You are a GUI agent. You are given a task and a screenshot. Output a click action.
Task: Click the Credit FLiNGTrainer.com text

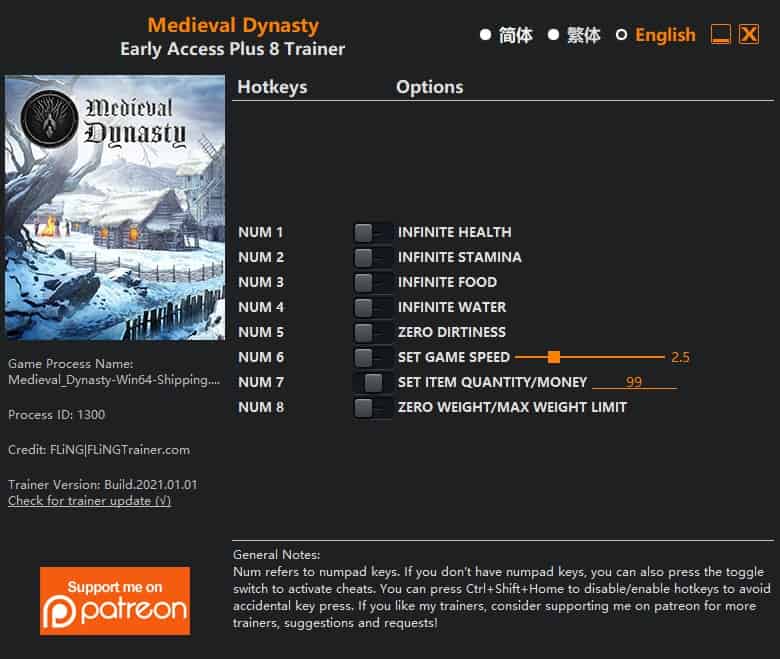coord(99,450)
